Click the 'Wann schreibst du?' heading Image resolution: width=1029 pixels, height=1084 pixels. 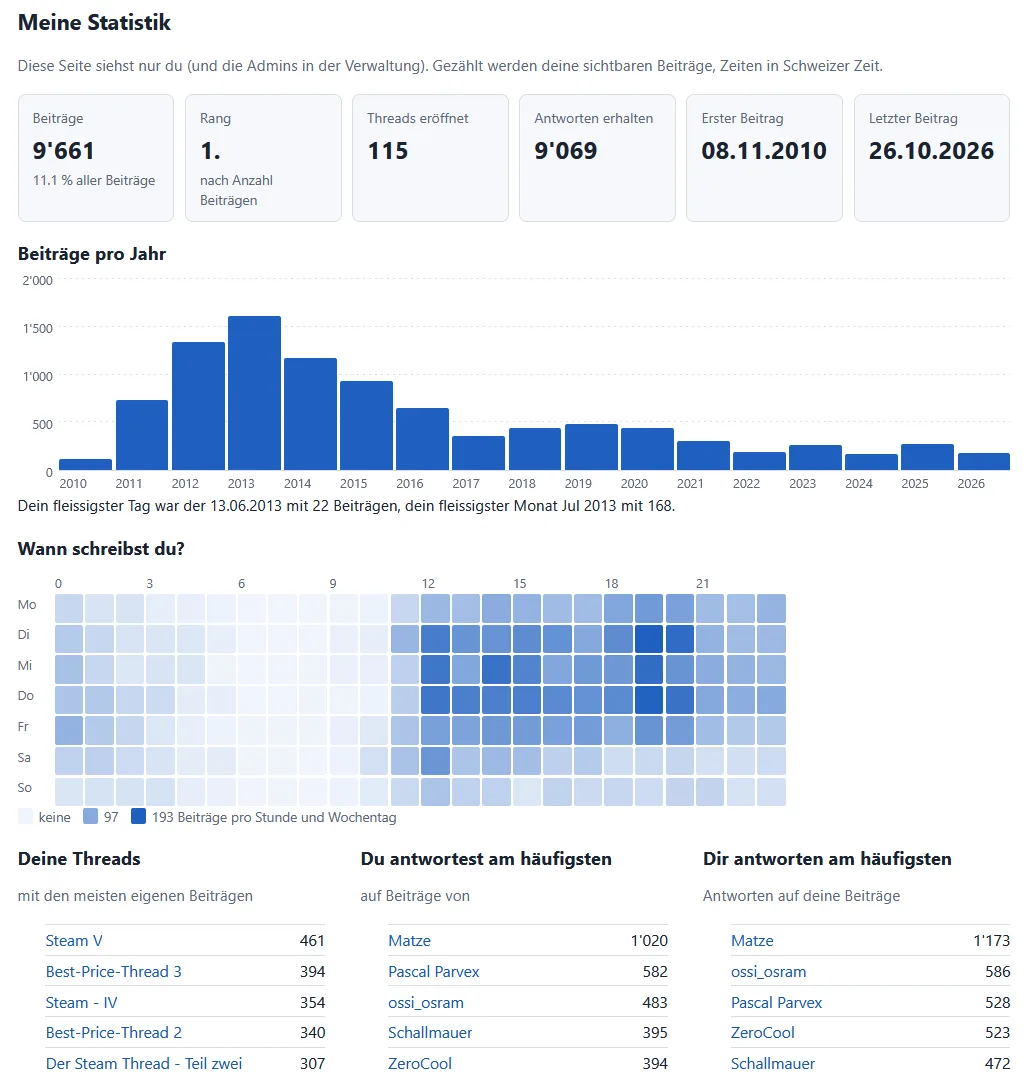101,548
